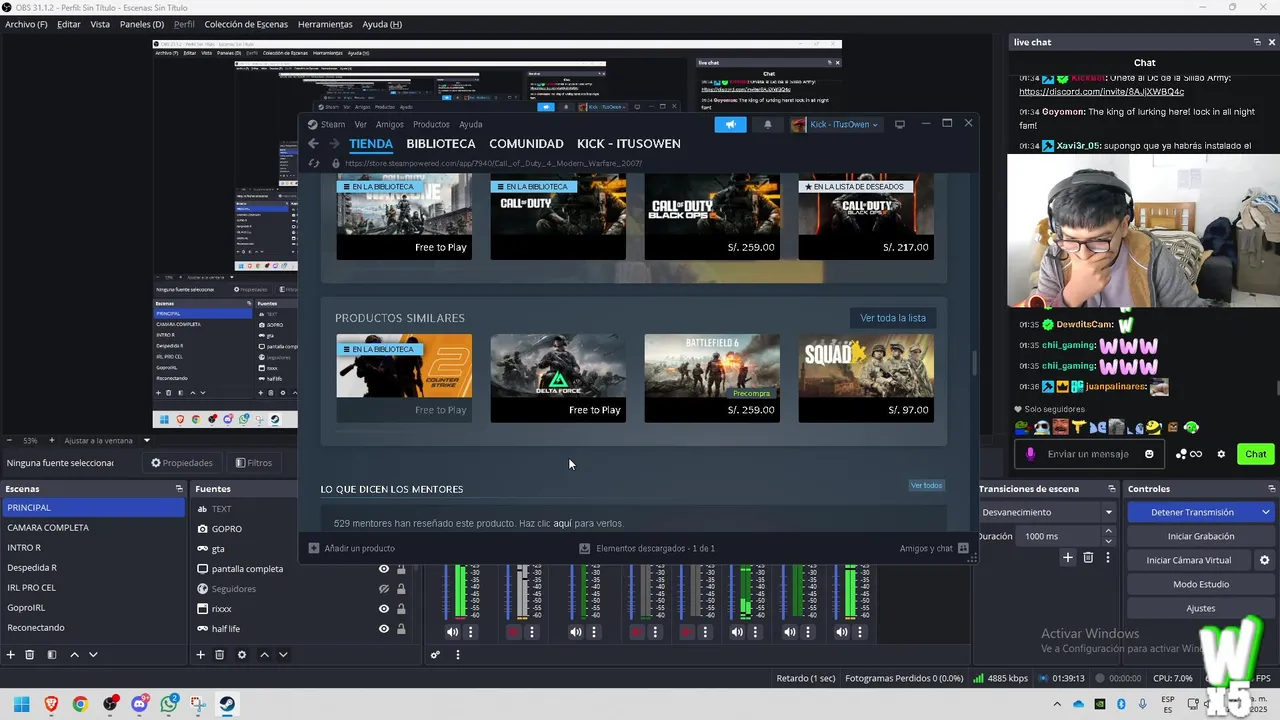Open scene filters icon in Escenas toolbar

coord(51,655)
